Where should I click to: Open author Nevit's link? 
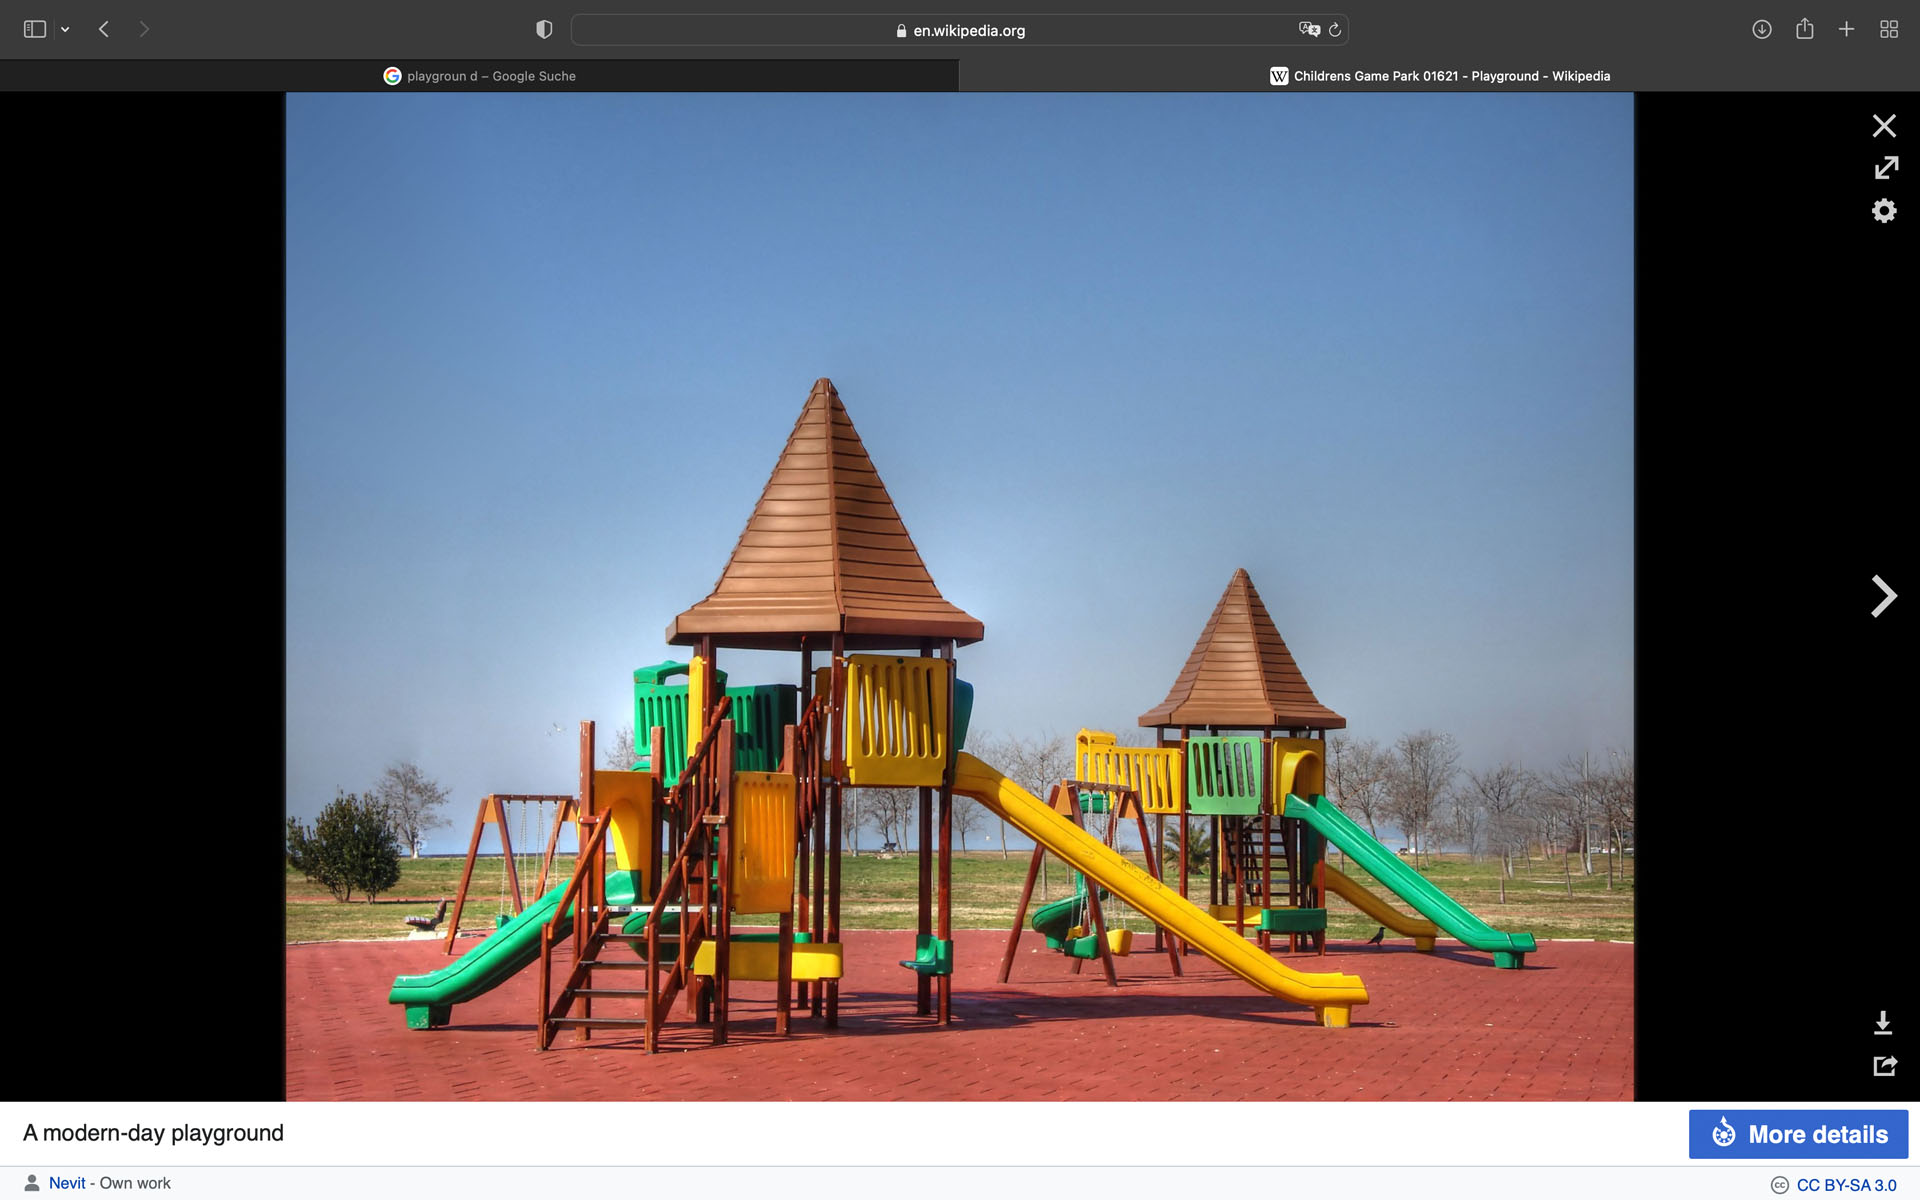[x=67, y=1183]
